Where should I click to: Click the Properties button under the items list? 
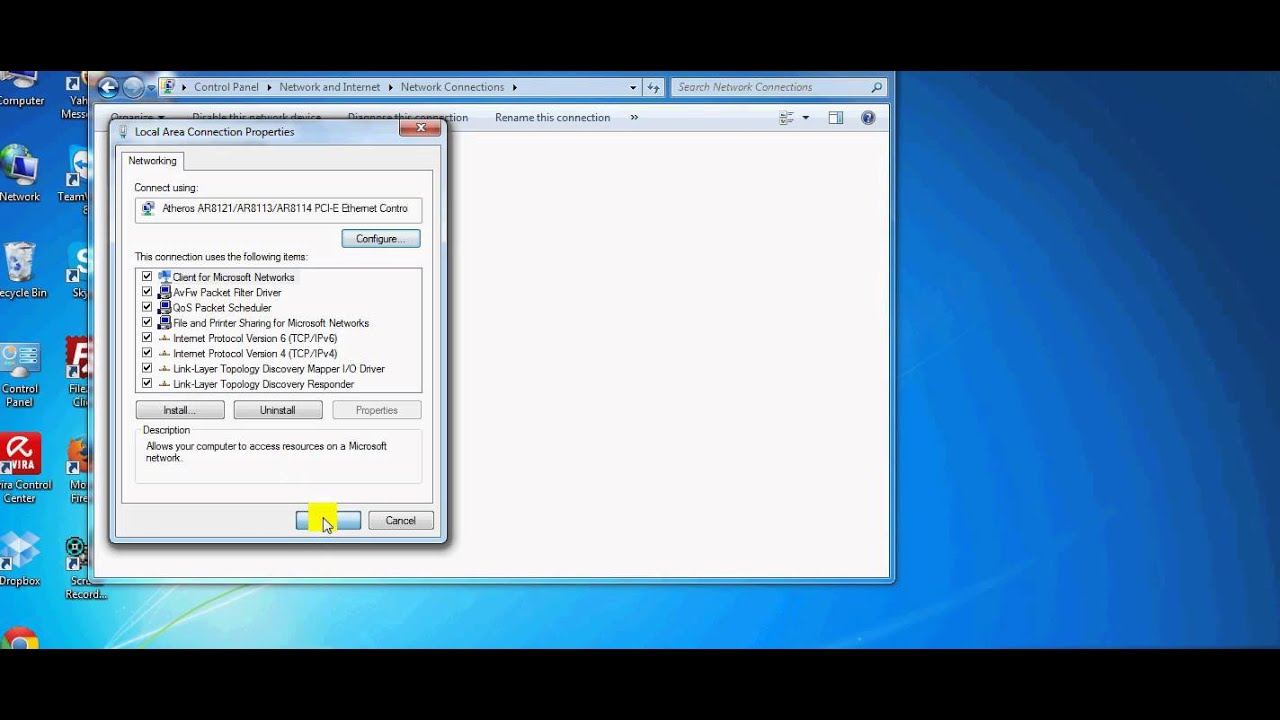click(376, 410)
